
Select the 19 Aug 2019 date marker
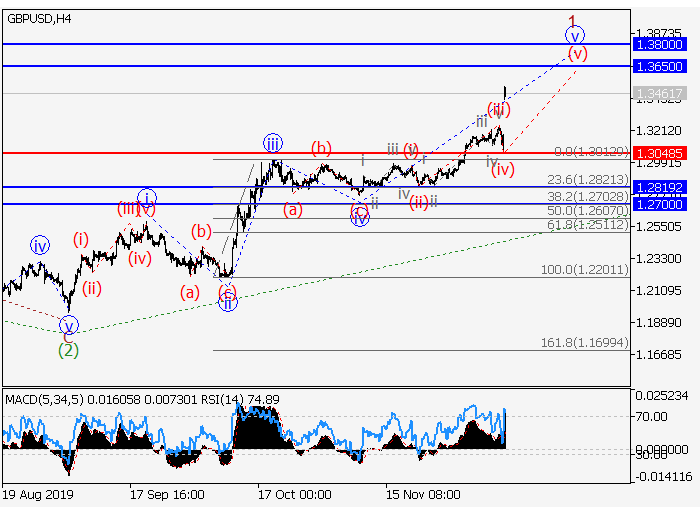point(37,494)
